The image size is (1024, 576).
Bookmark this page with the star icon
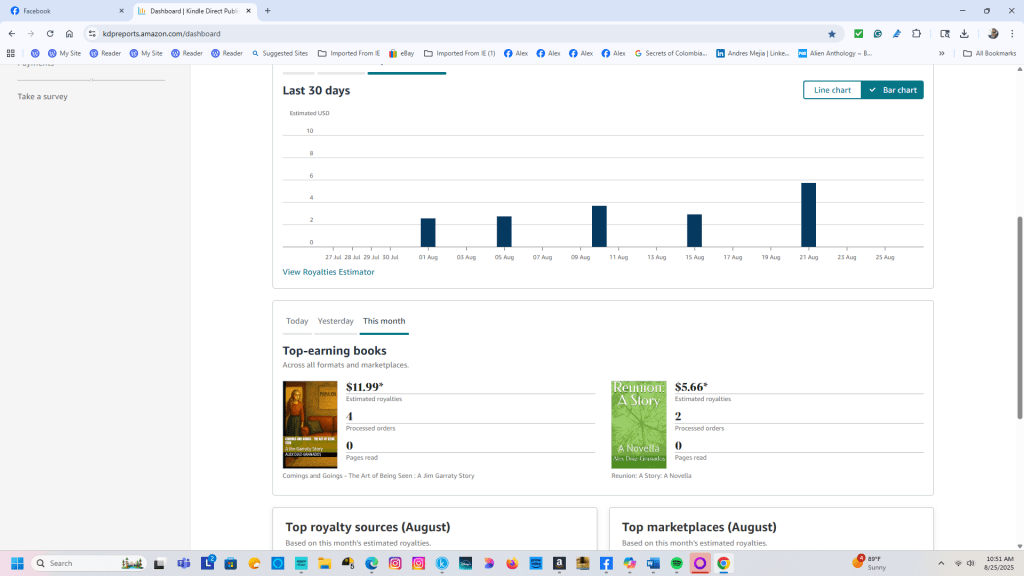click(x=831, y=33)
